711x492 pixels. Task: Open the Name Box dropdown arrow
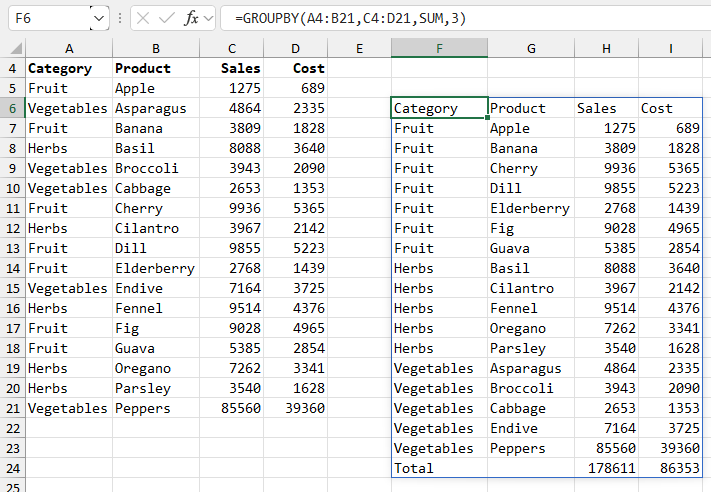(x=99, y=19)
